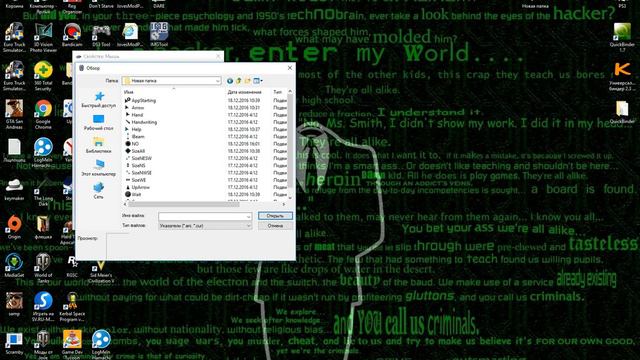Open the file type filter dropdown
The image size is (640, 360).
click(x=248, y=226)
